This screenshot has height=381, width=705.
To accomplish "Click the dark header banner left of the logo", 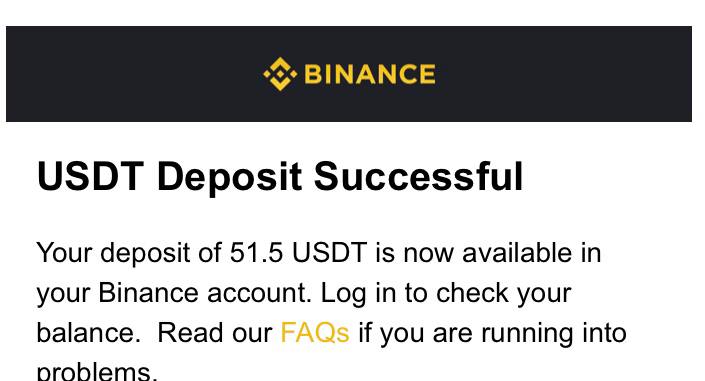I will pos(134,74).
